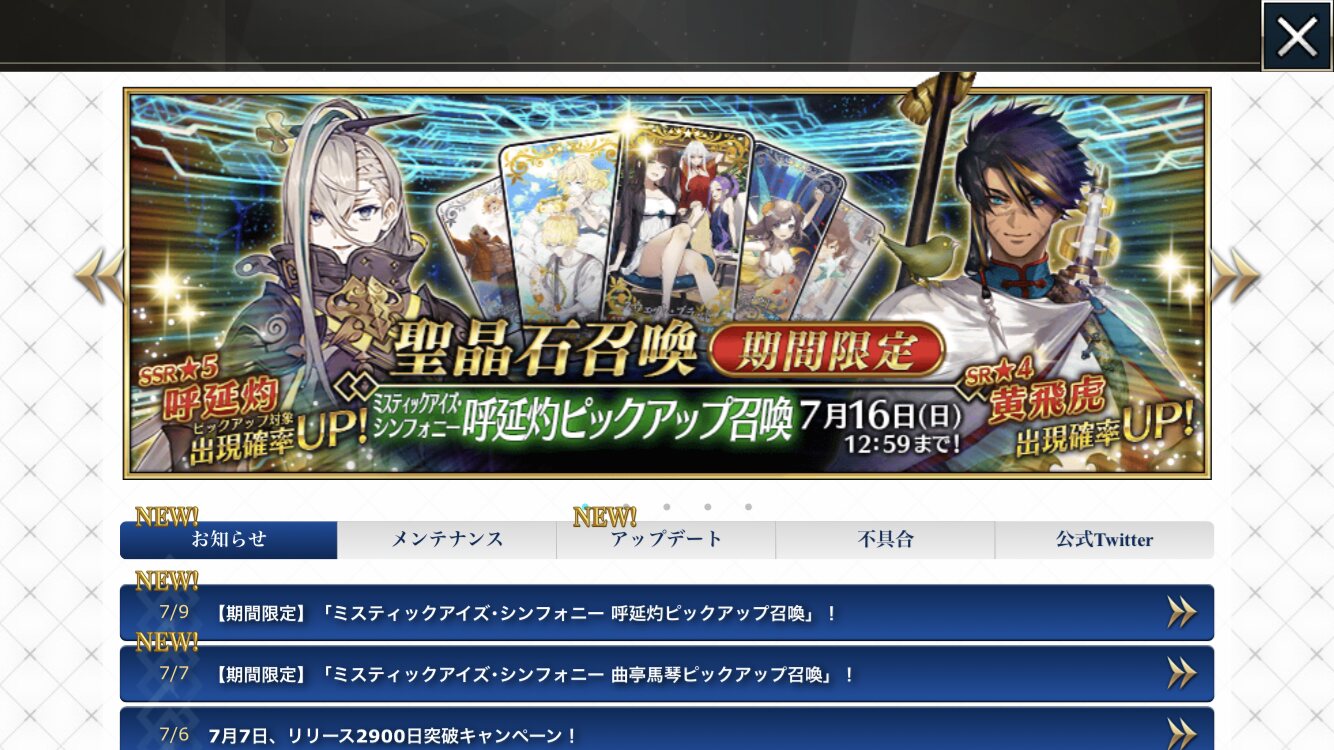The height and width of the screenshot is (750, 1334).
Task: Open the 7/9 呼延灼ピックアップ召喚 notice
Action: pos(667,613)
